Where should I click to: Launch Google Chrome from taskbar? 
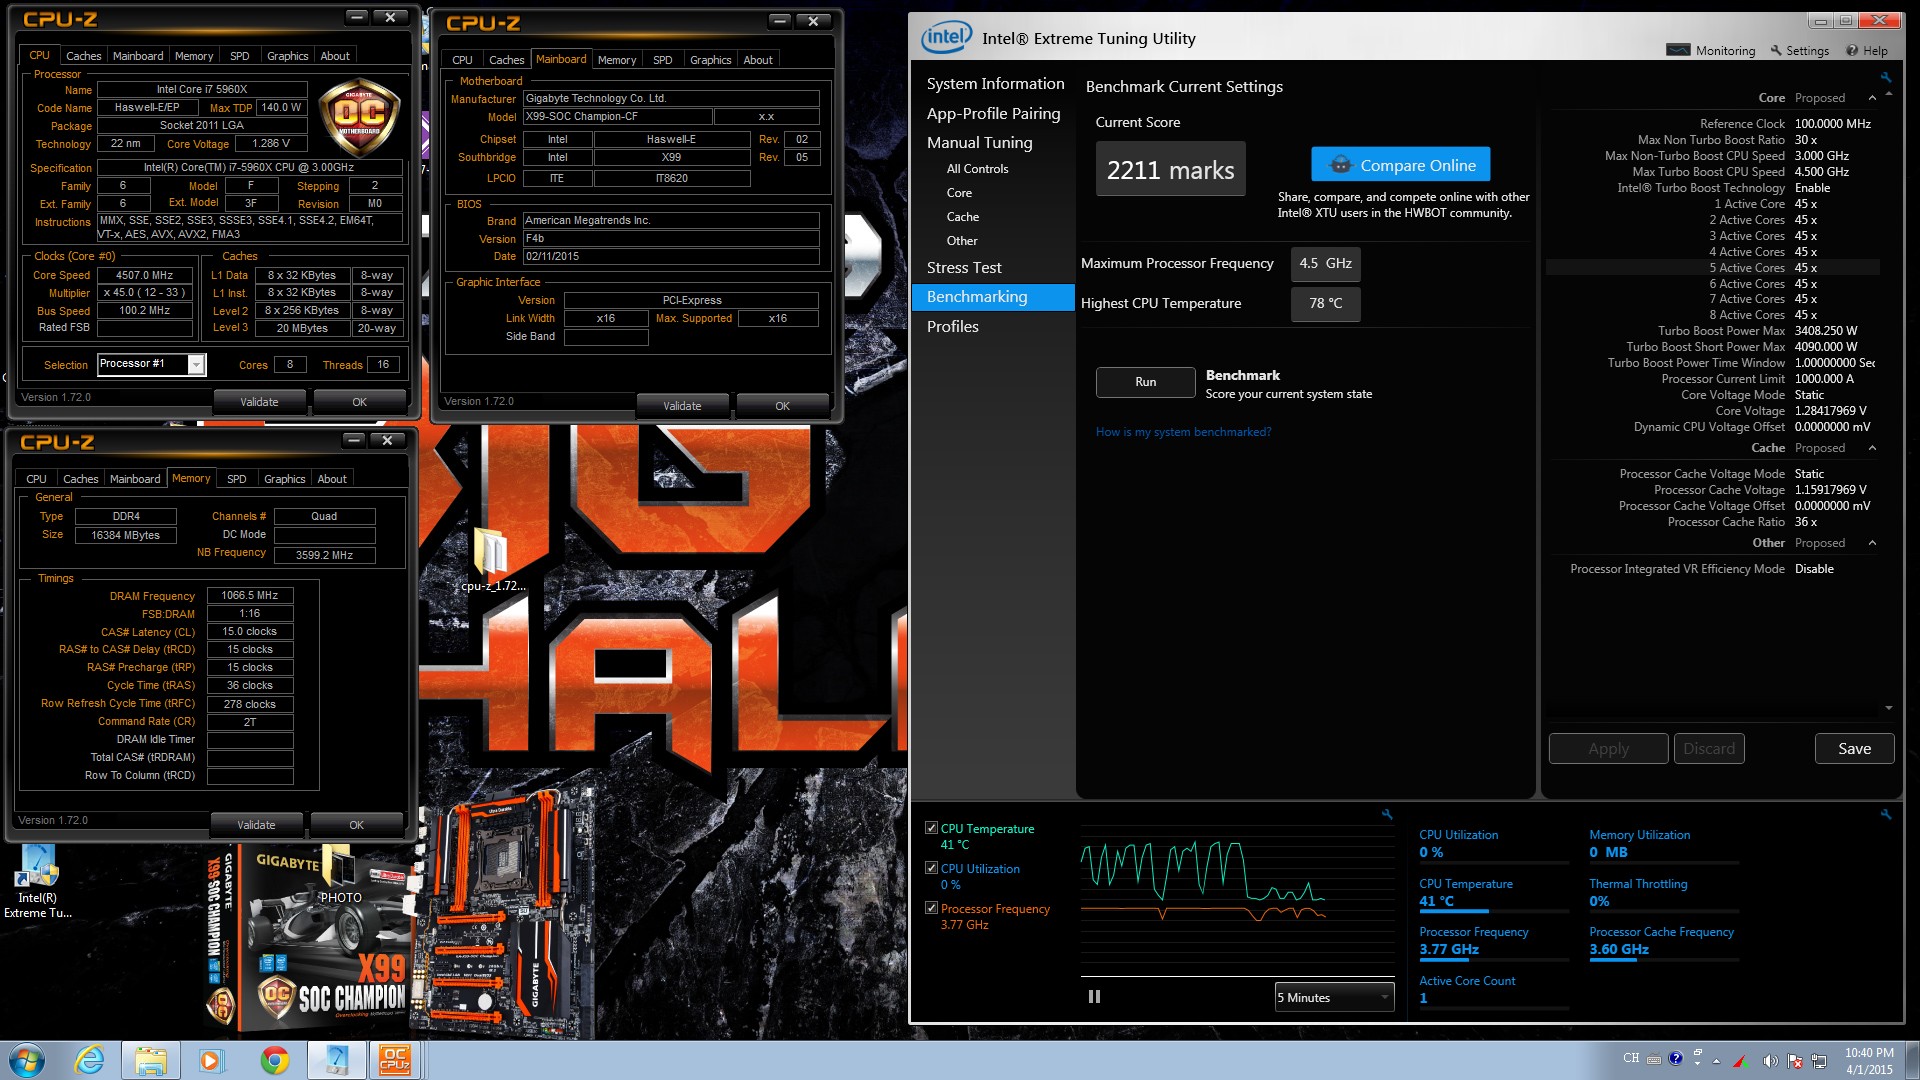274,1060
